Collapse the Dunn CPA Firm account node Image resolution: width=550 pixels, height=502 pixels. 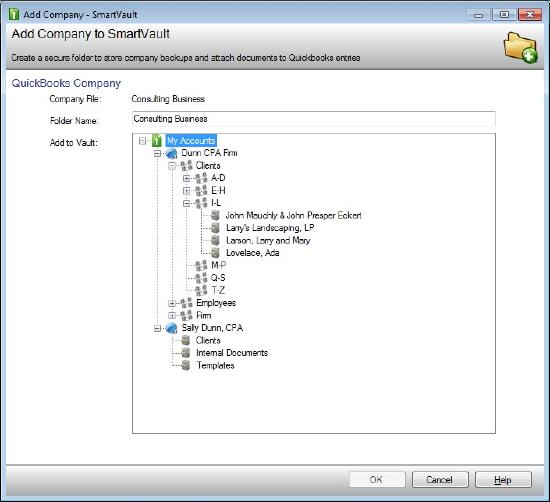157,153
